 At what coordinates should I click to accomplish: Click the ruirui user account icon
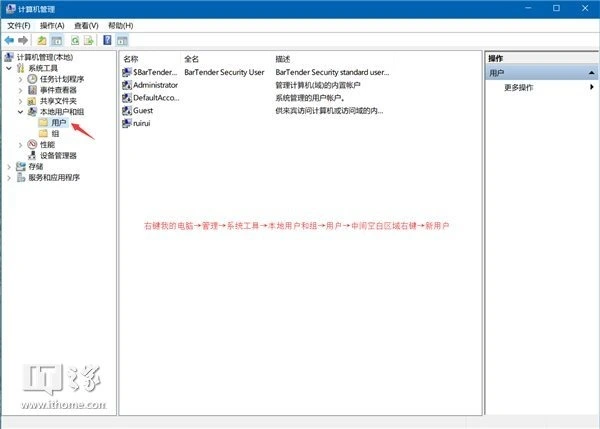tap(127, 123)
